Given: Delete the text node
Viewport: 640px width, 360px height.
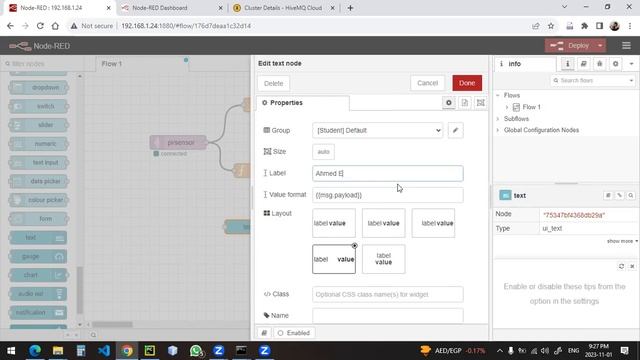Looking at the screenshot, I should coord(273,83).
